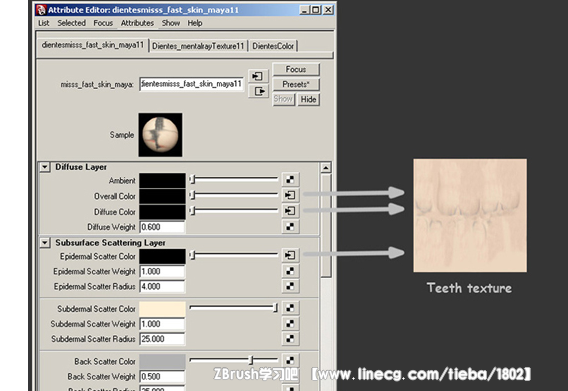Click Epidermal Scatter Weight value field
568x391 pixels.
click(x=162, y=271)
